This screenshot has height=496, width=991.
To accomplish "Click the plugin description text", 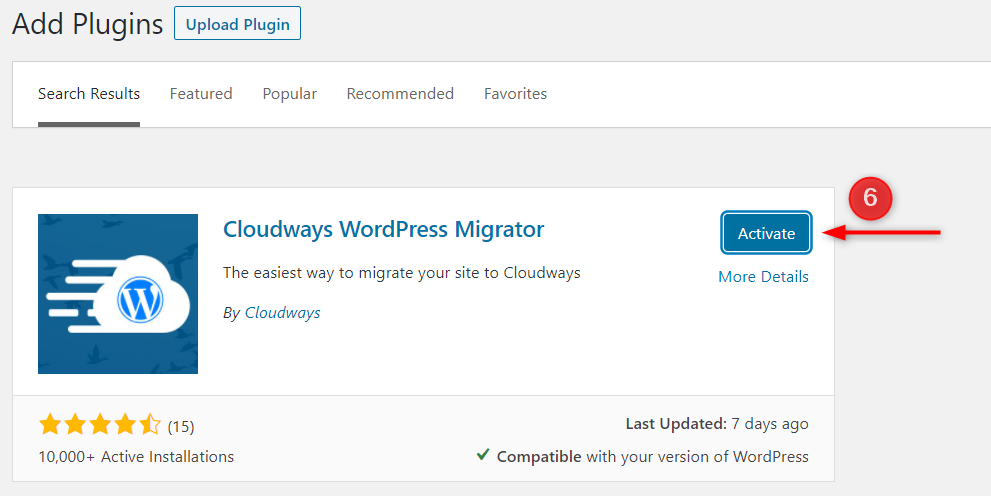I will 401,274.
